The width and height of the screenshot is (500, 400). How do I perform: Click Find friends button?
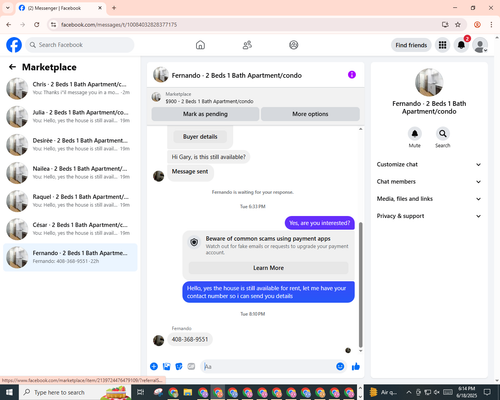[411, 45]
